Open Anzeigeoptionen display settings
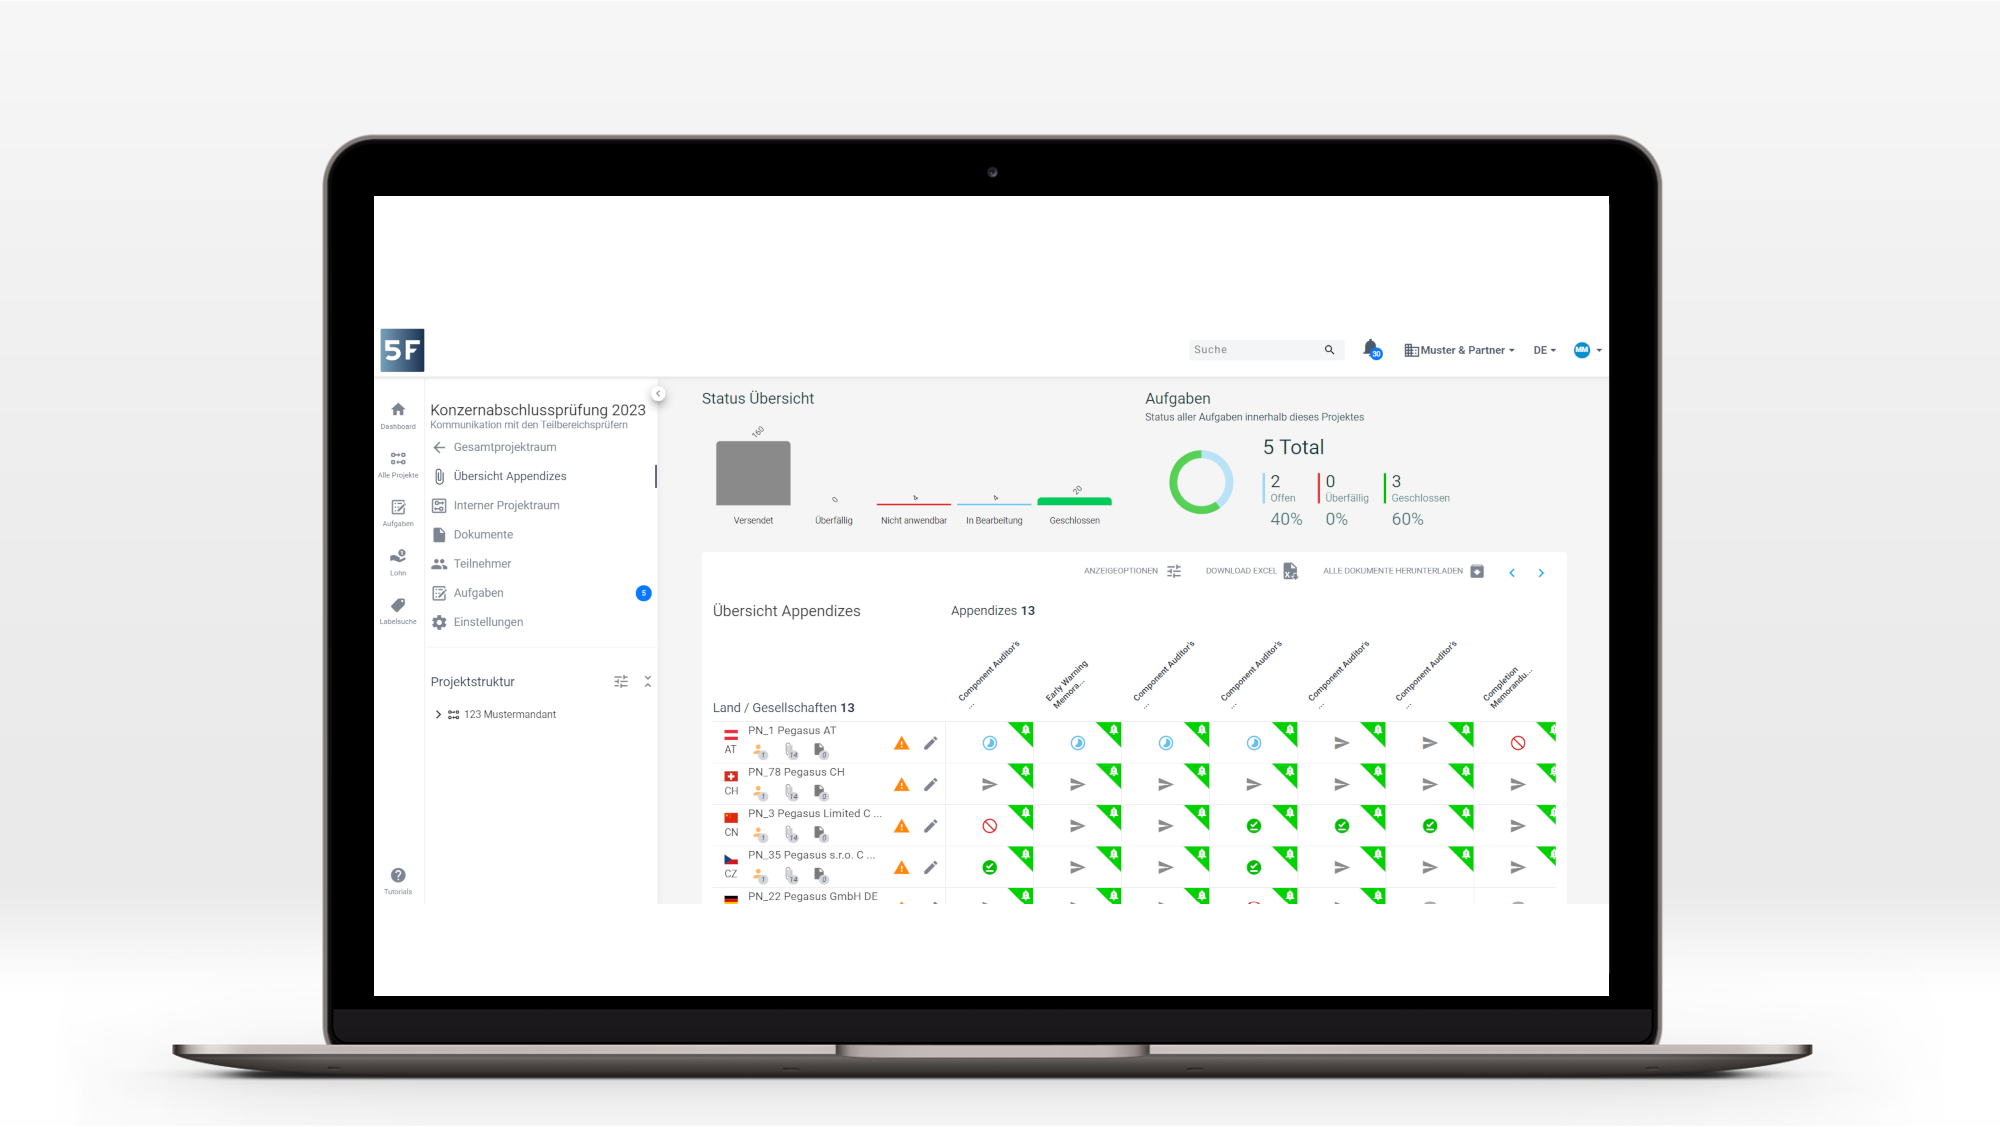This screenshot has width=2002, height=1127. [1174, 571]
